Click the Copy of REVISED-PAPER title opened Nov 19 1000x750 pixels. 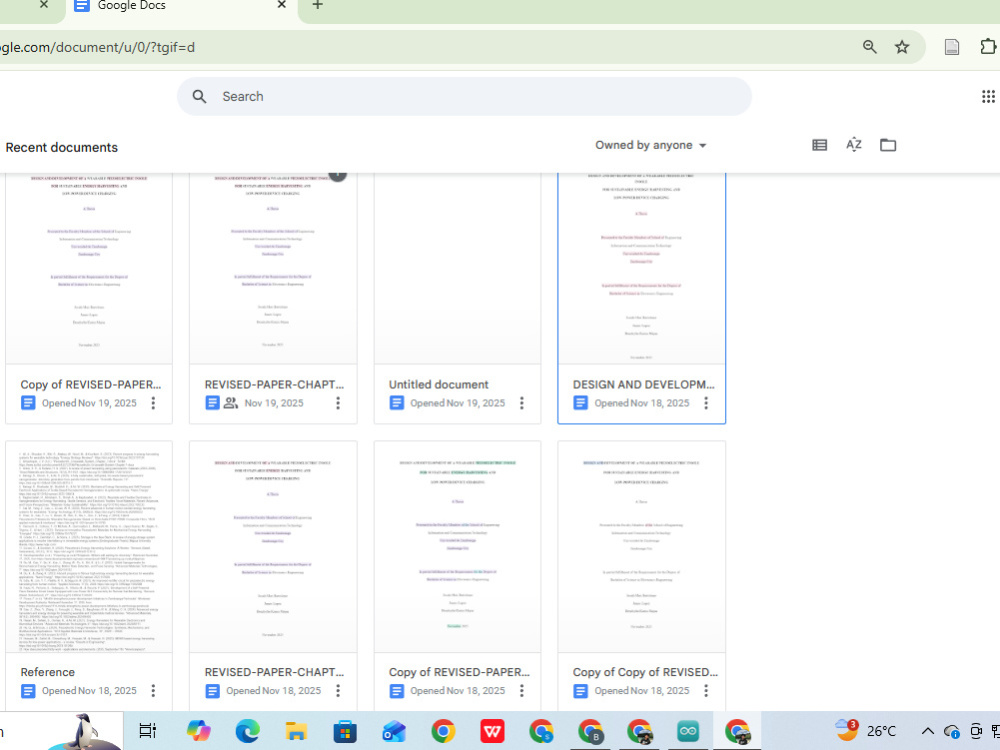click(x=91, y=385)
